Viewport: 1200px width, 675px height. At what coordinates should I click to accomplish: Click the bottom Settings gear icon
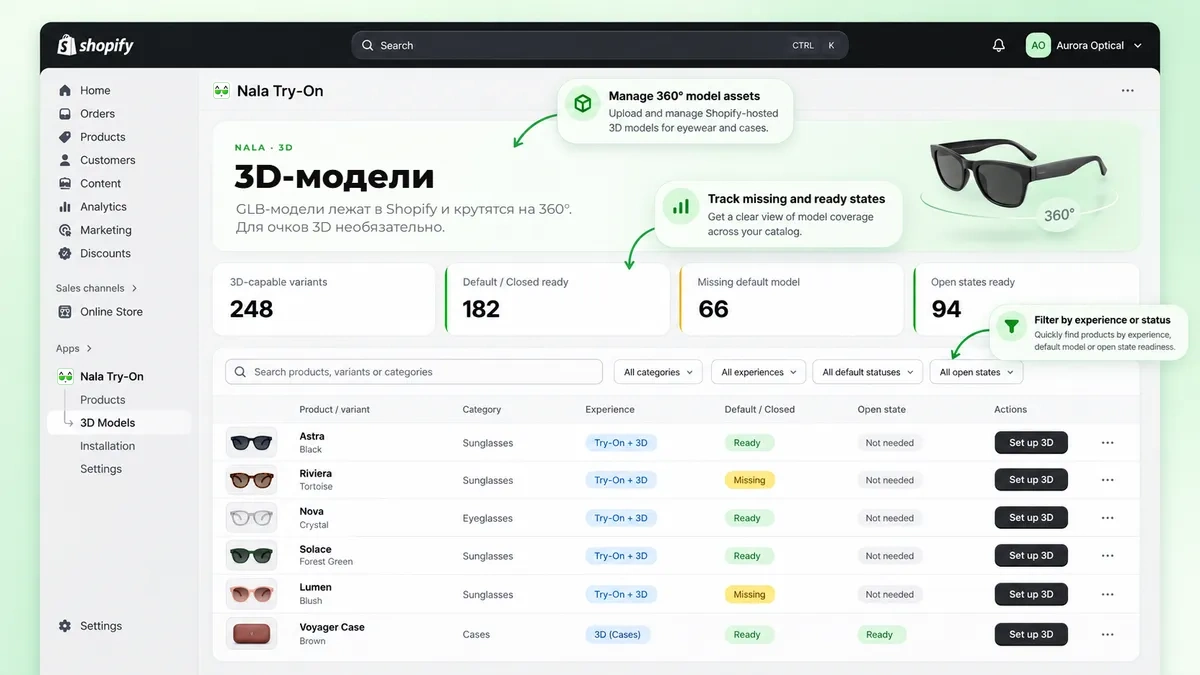pyautogui.click(x=65, y=626)
